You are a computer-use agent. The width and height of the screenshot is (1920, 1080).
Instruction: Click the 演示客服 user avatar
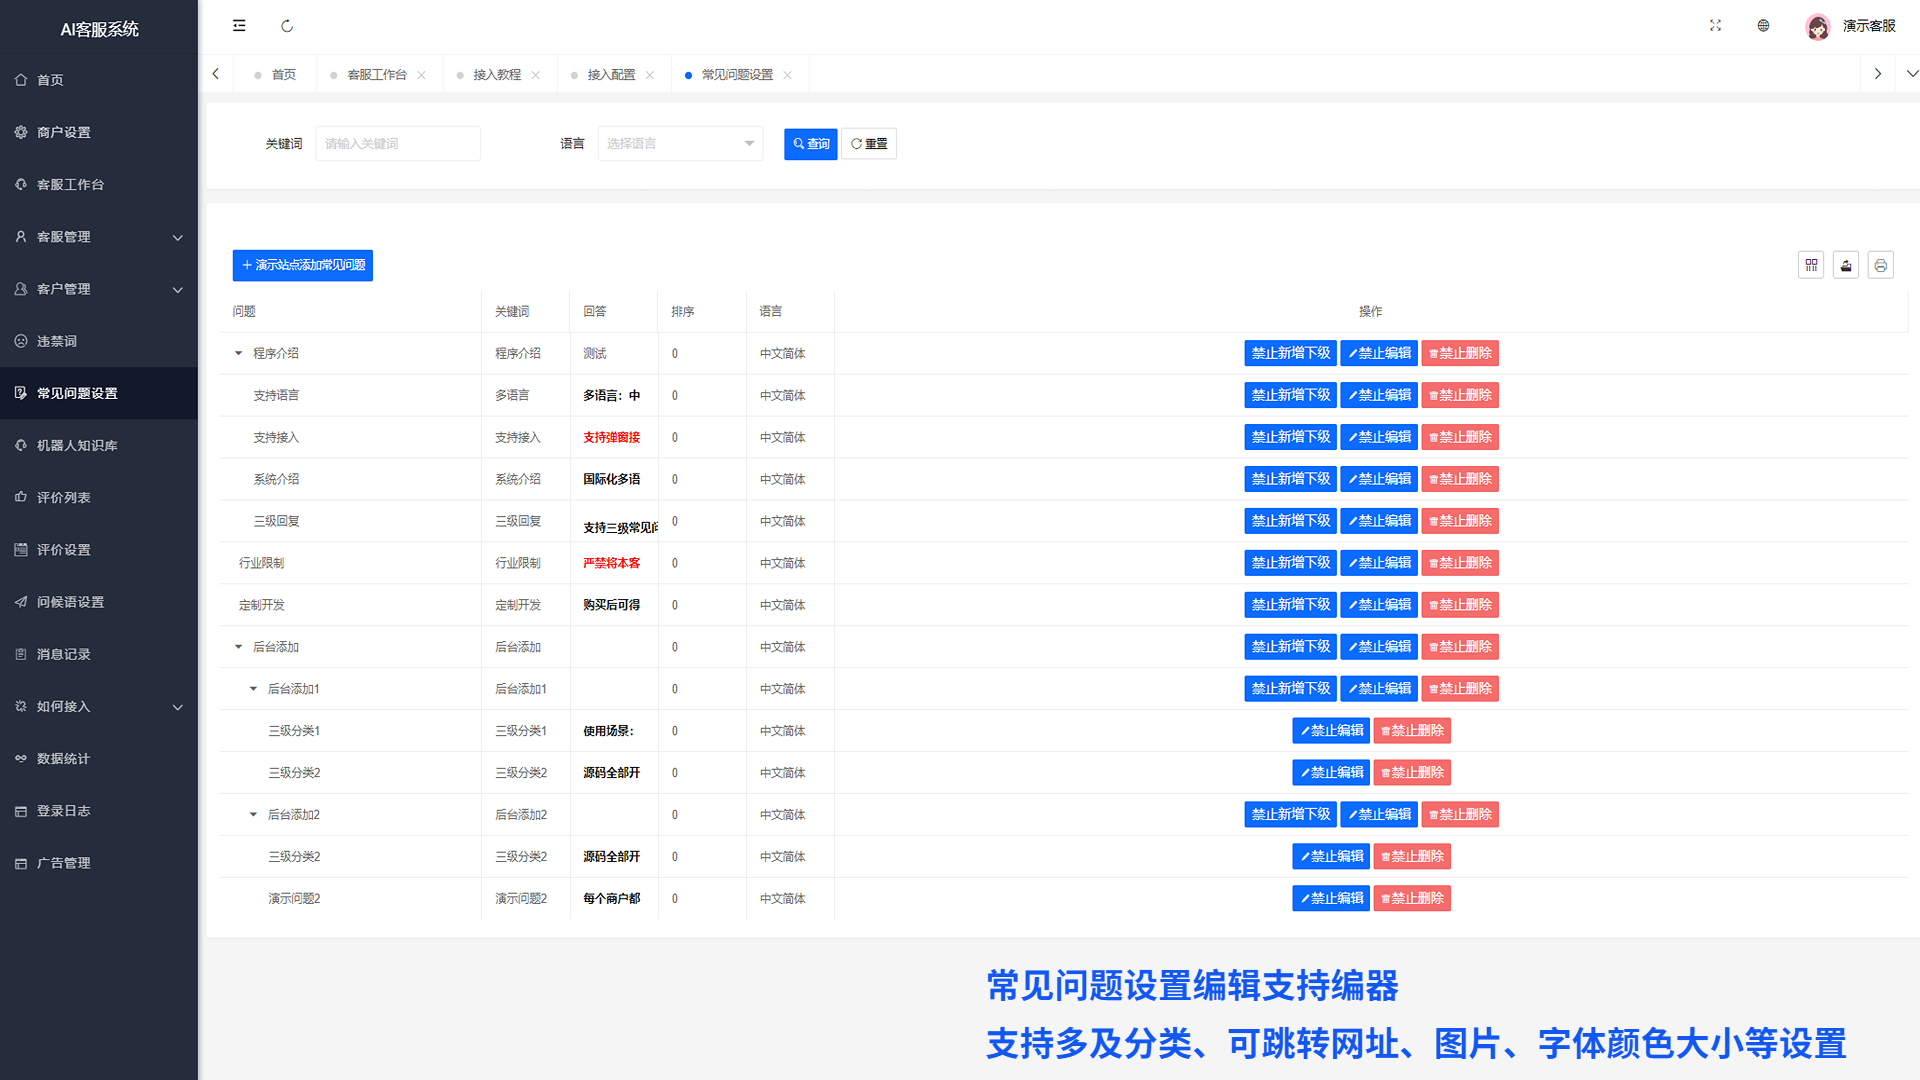coord(1818,27)
